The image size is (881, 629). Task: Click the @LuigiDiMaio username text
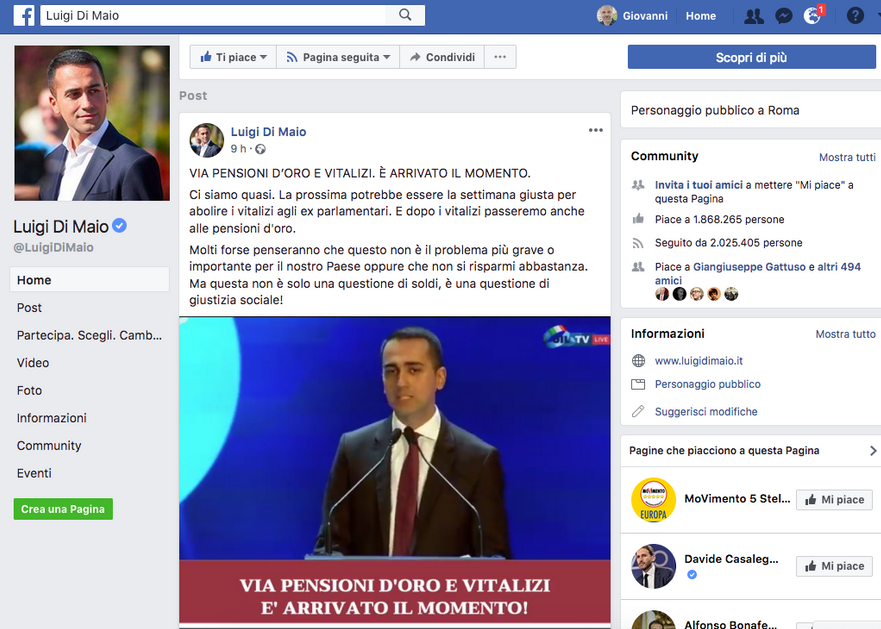click(x=53, y=247)
